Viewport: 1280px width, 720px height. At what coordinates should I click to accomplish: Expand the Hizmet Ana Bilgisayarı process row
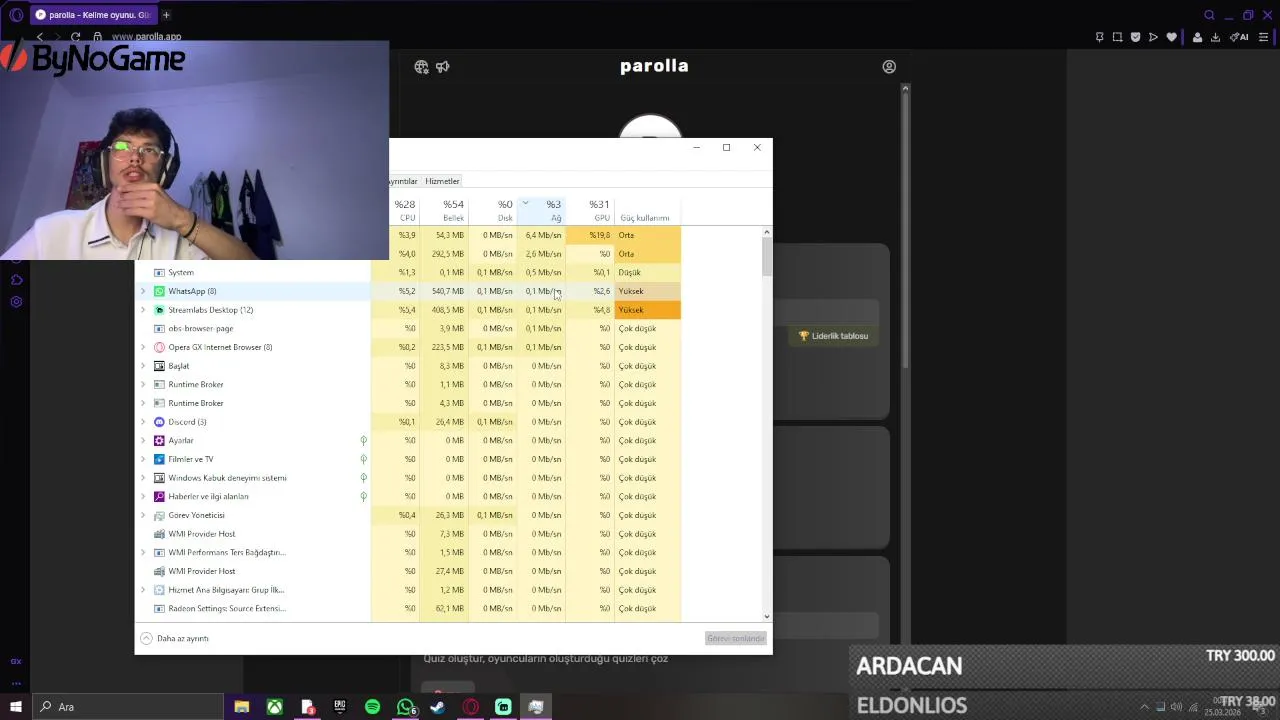tap(143, 590)
